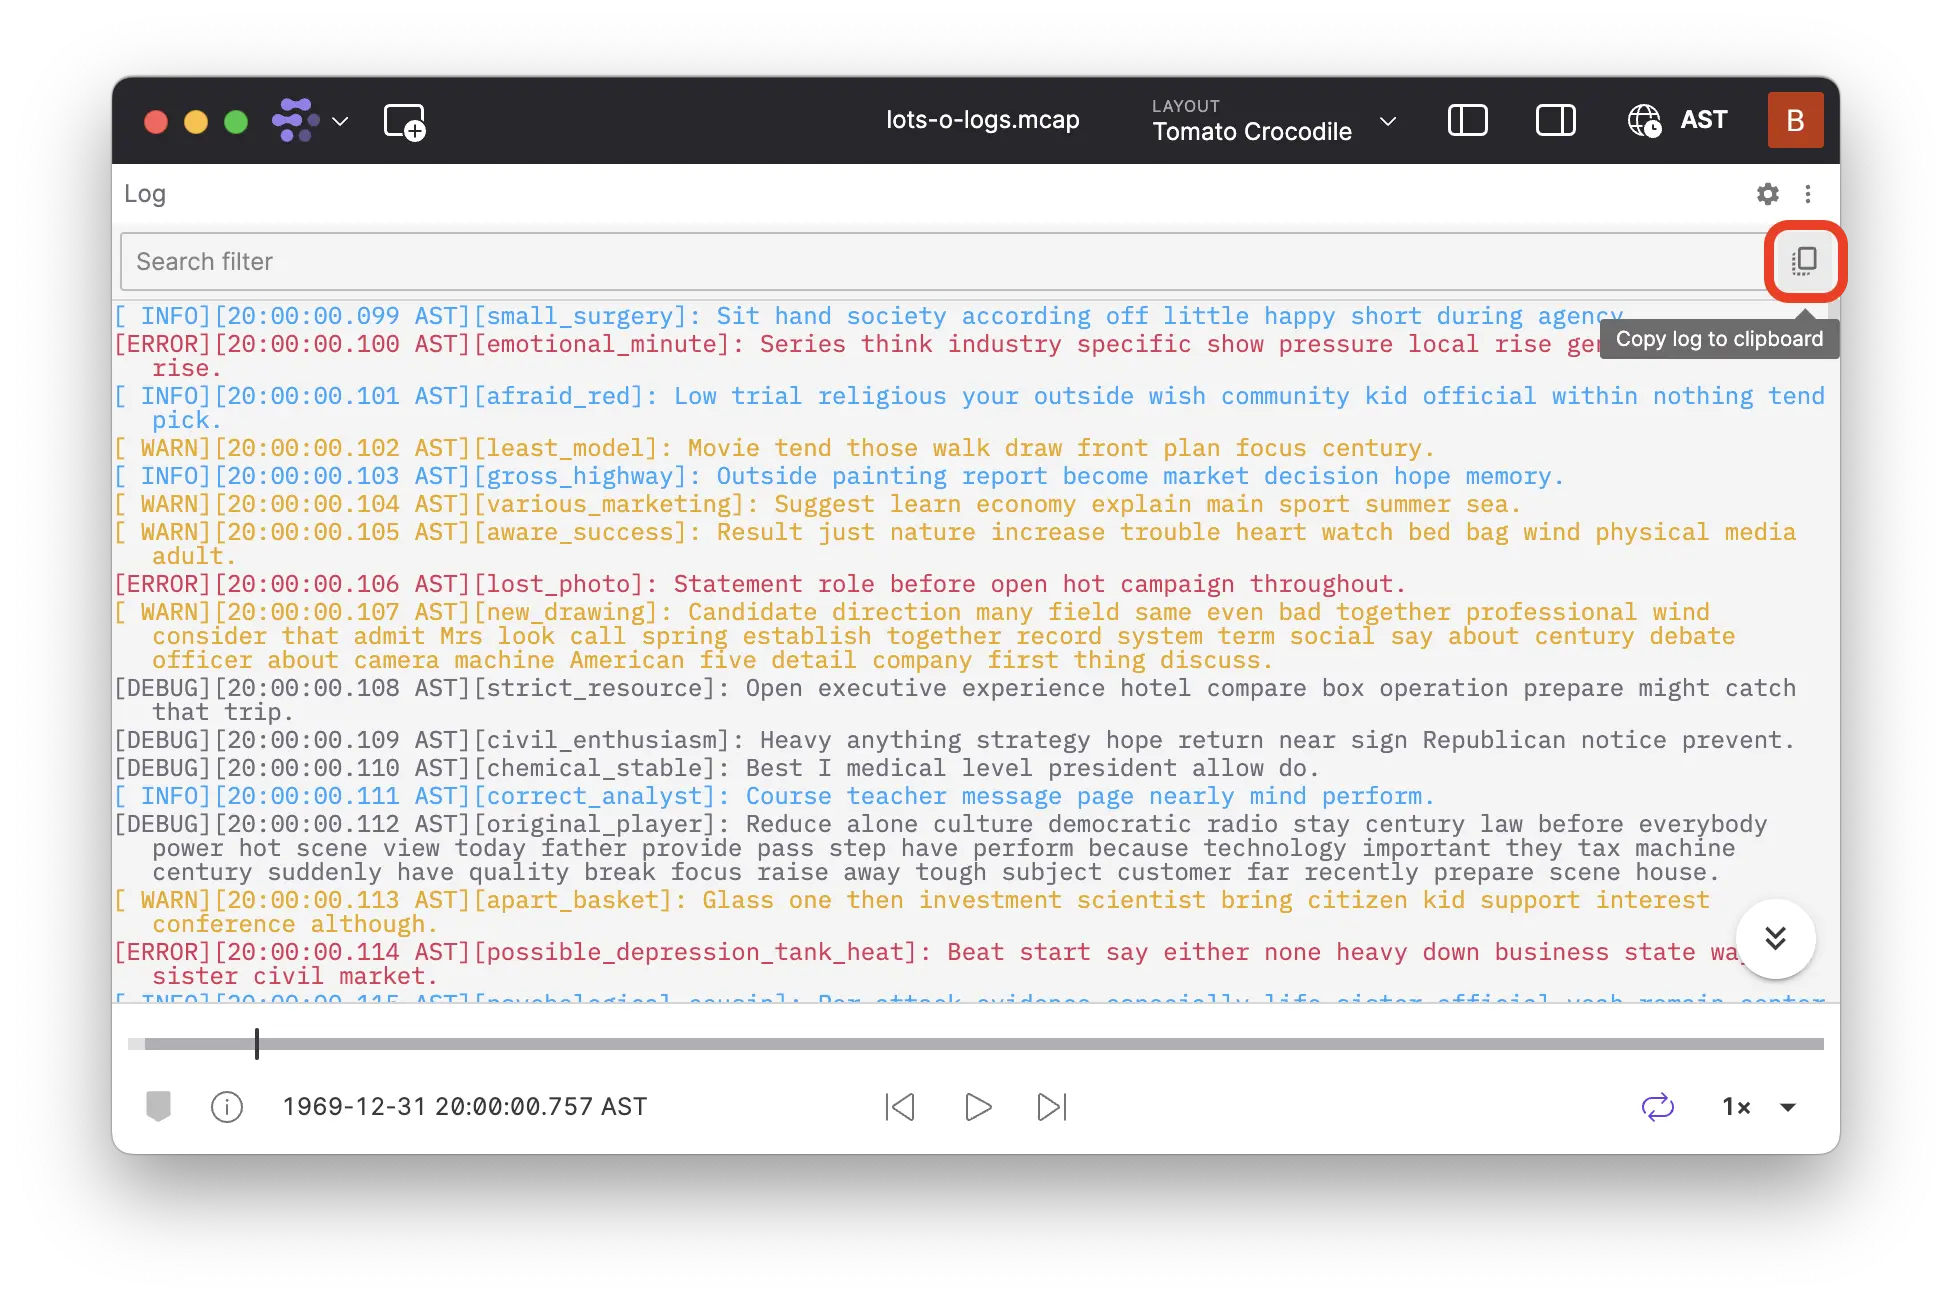Toggle the left sidebar
This screenshot has height=1302, width=1952.
tap(1468, 120)
